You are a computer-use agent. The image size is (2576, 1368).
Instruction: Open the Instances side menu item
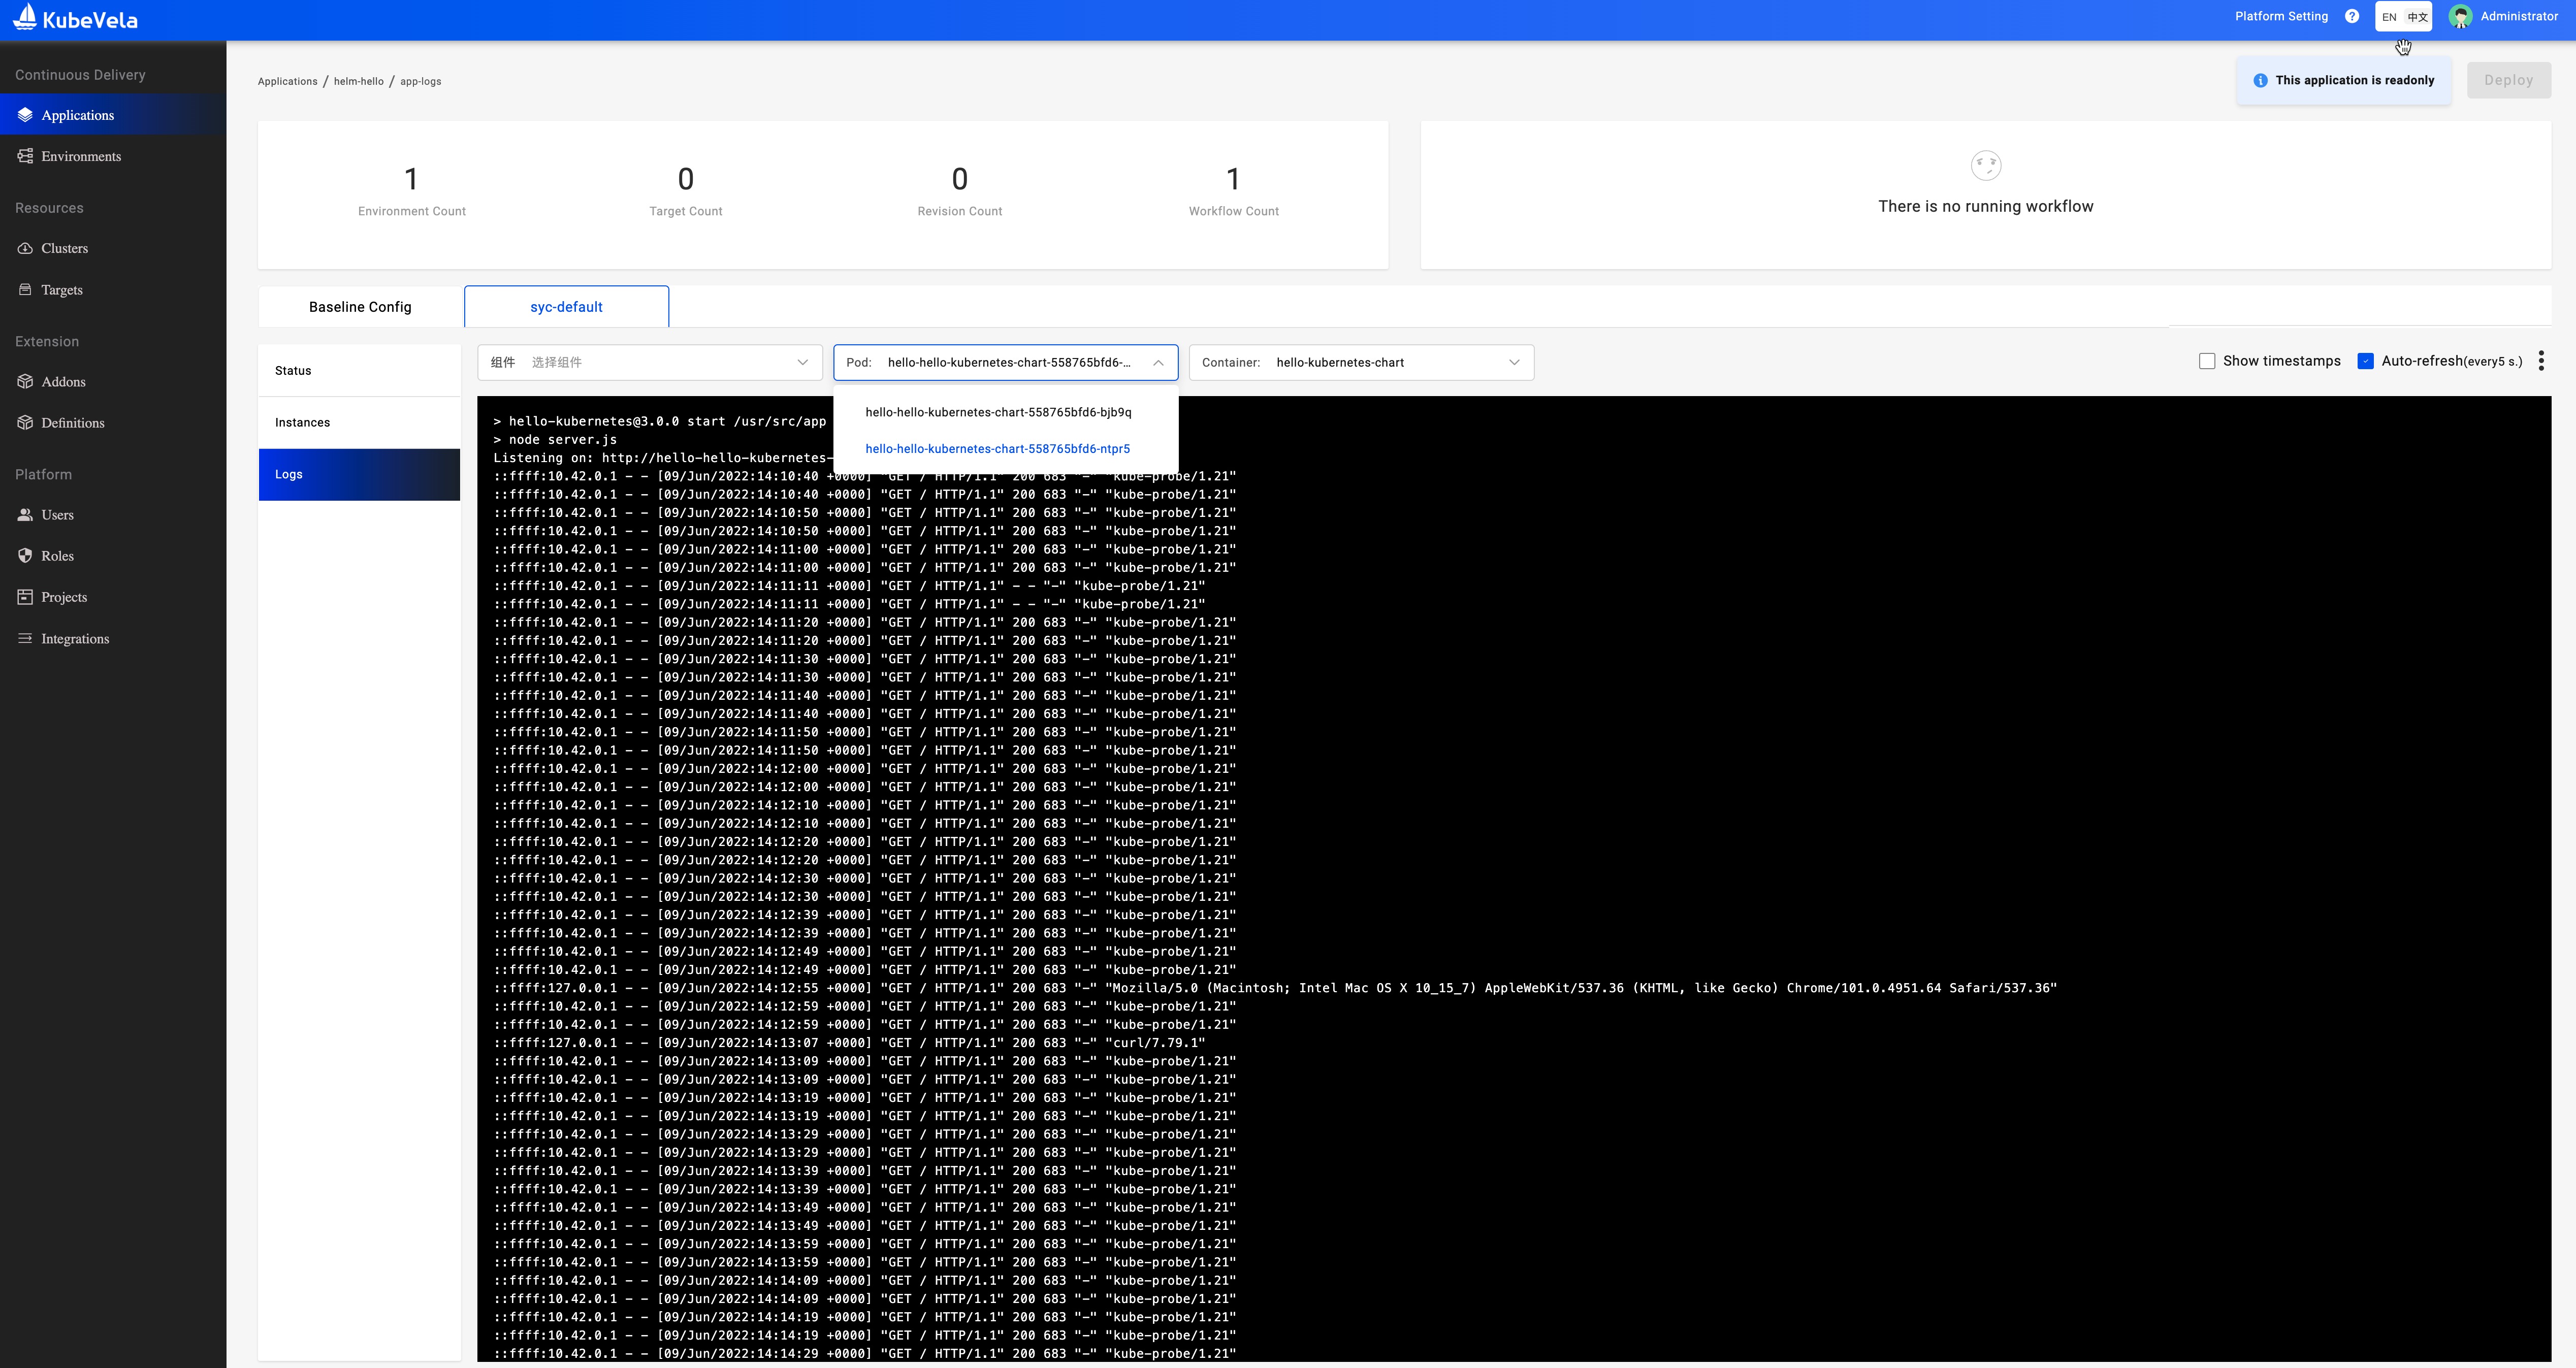pyautogui.click(x=302, y=422)
